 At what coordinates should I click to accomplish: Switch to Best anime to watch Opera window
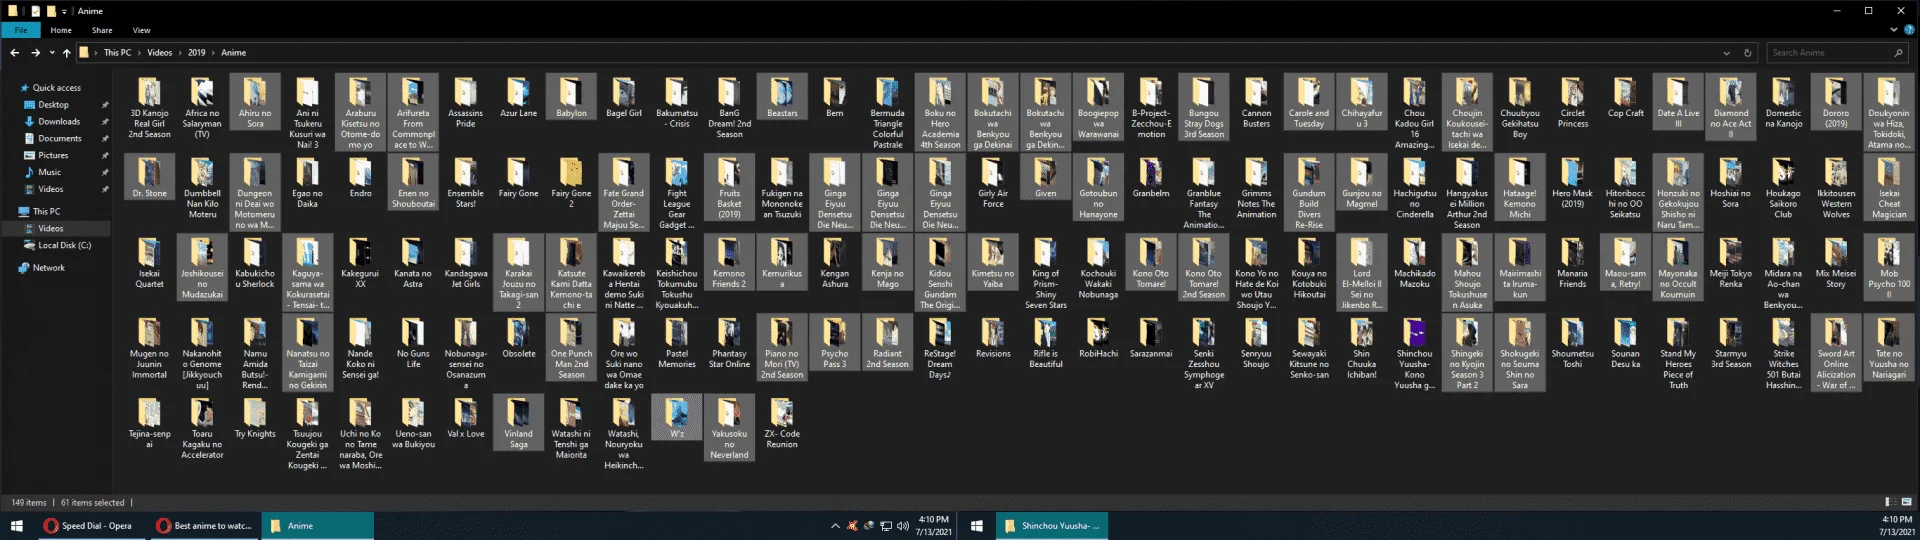coord(204,526)
